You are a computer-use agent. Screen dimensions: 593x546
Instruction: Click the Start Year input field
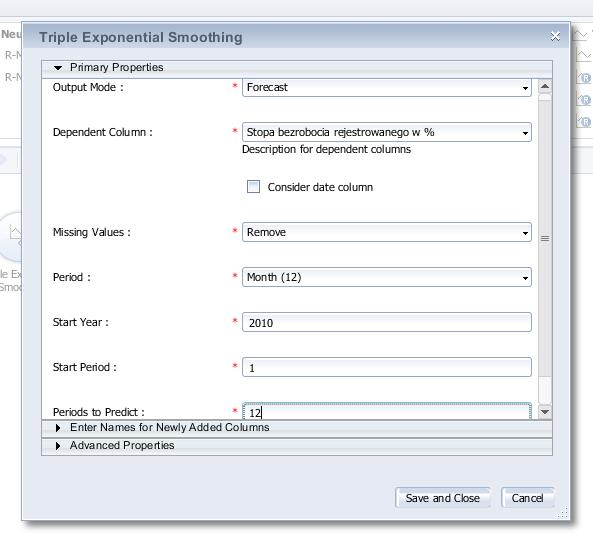coord(387,322)
